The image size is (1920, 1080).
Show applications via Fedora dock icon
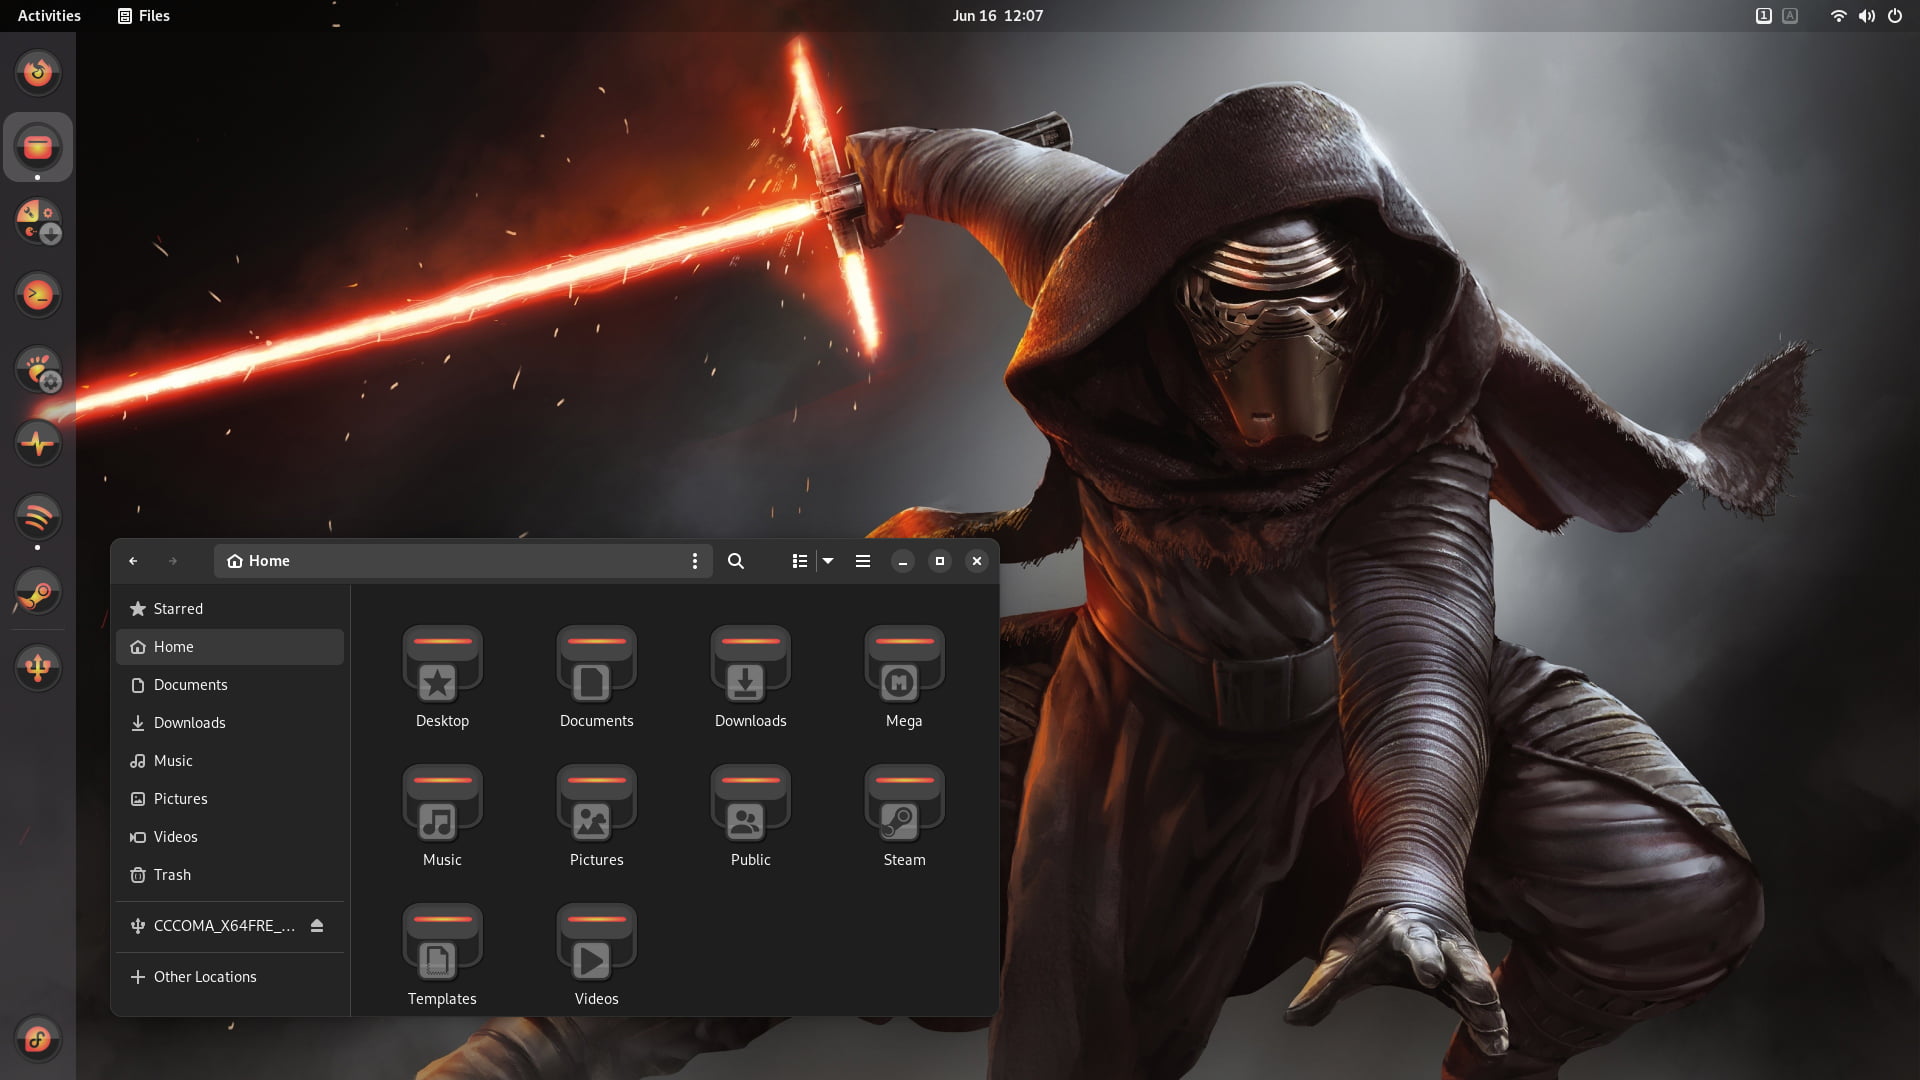pyautogui.click(x=38, y=1040)
